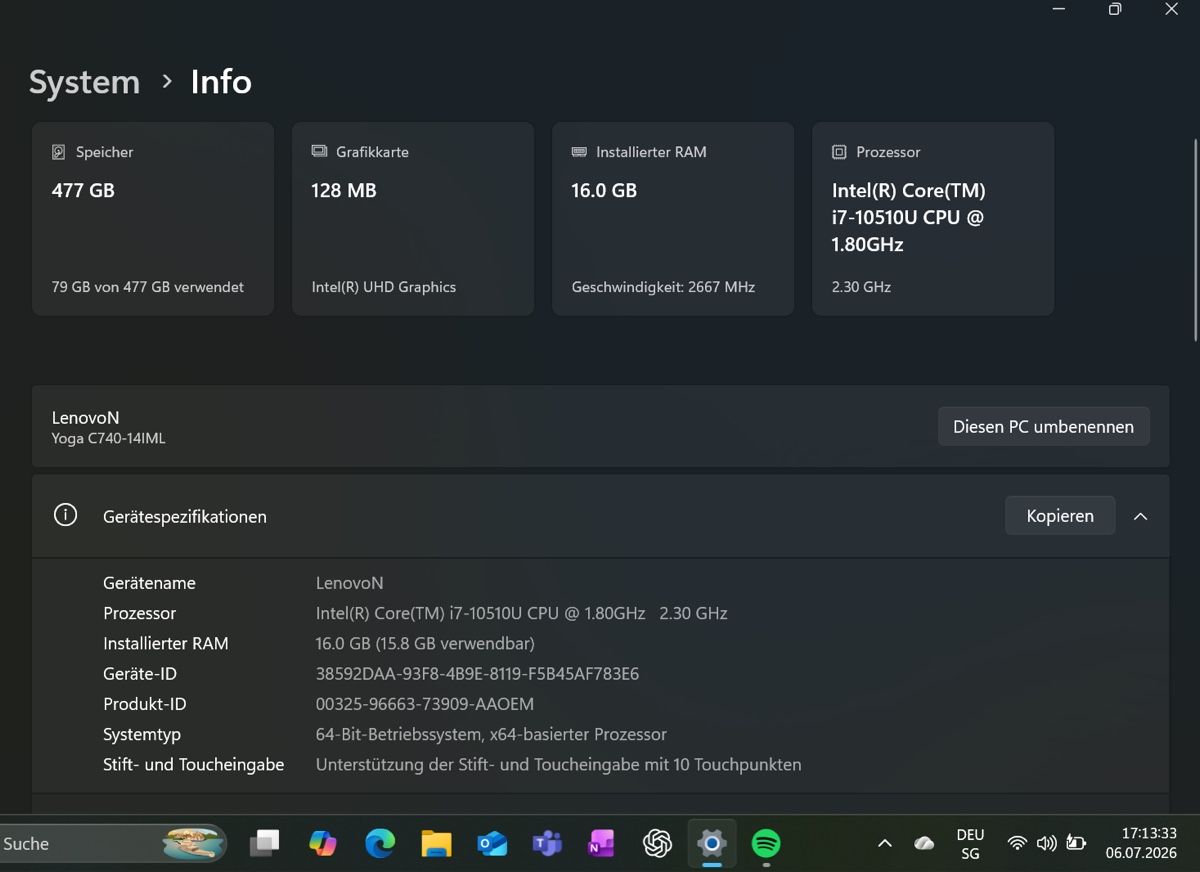Minimize the Settings window
The image size is (1200, 872).
point(1059,9)
